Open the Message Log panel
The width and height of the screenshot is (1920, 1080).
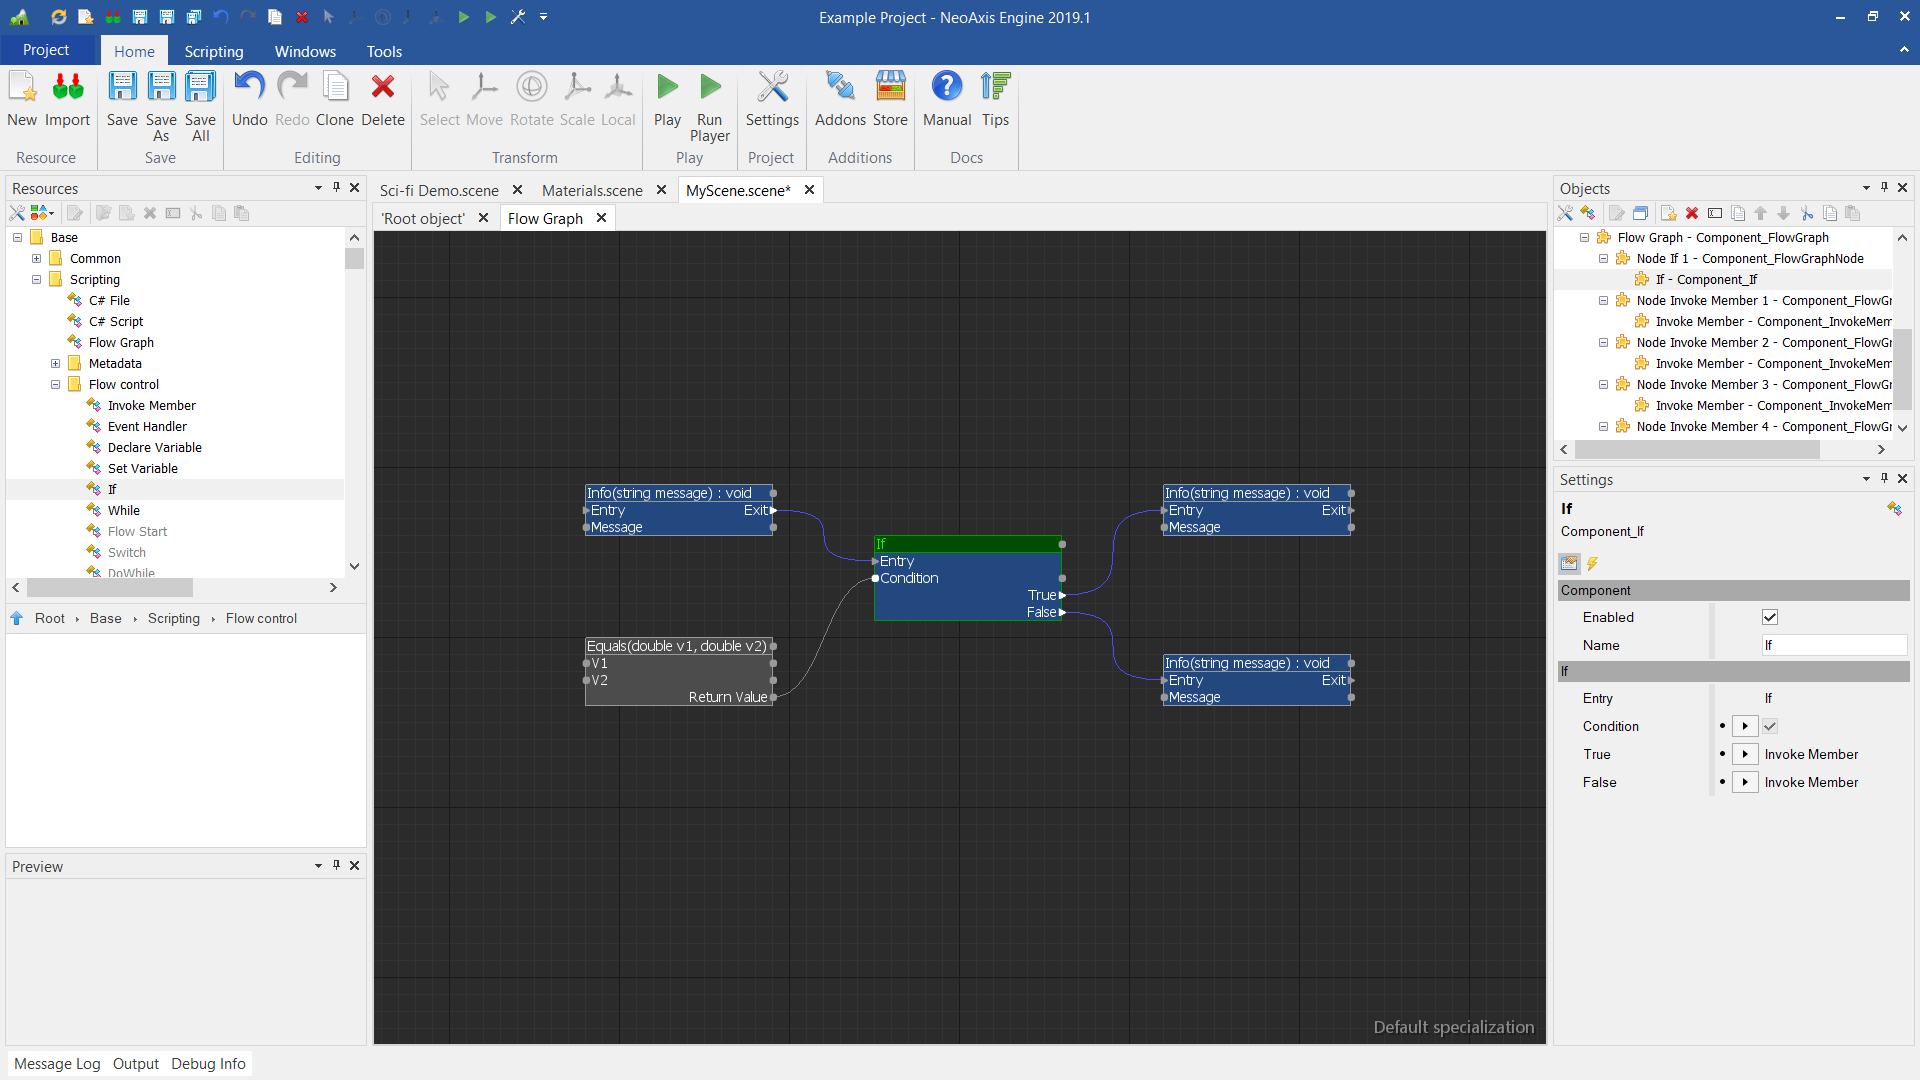(57, 1063)
